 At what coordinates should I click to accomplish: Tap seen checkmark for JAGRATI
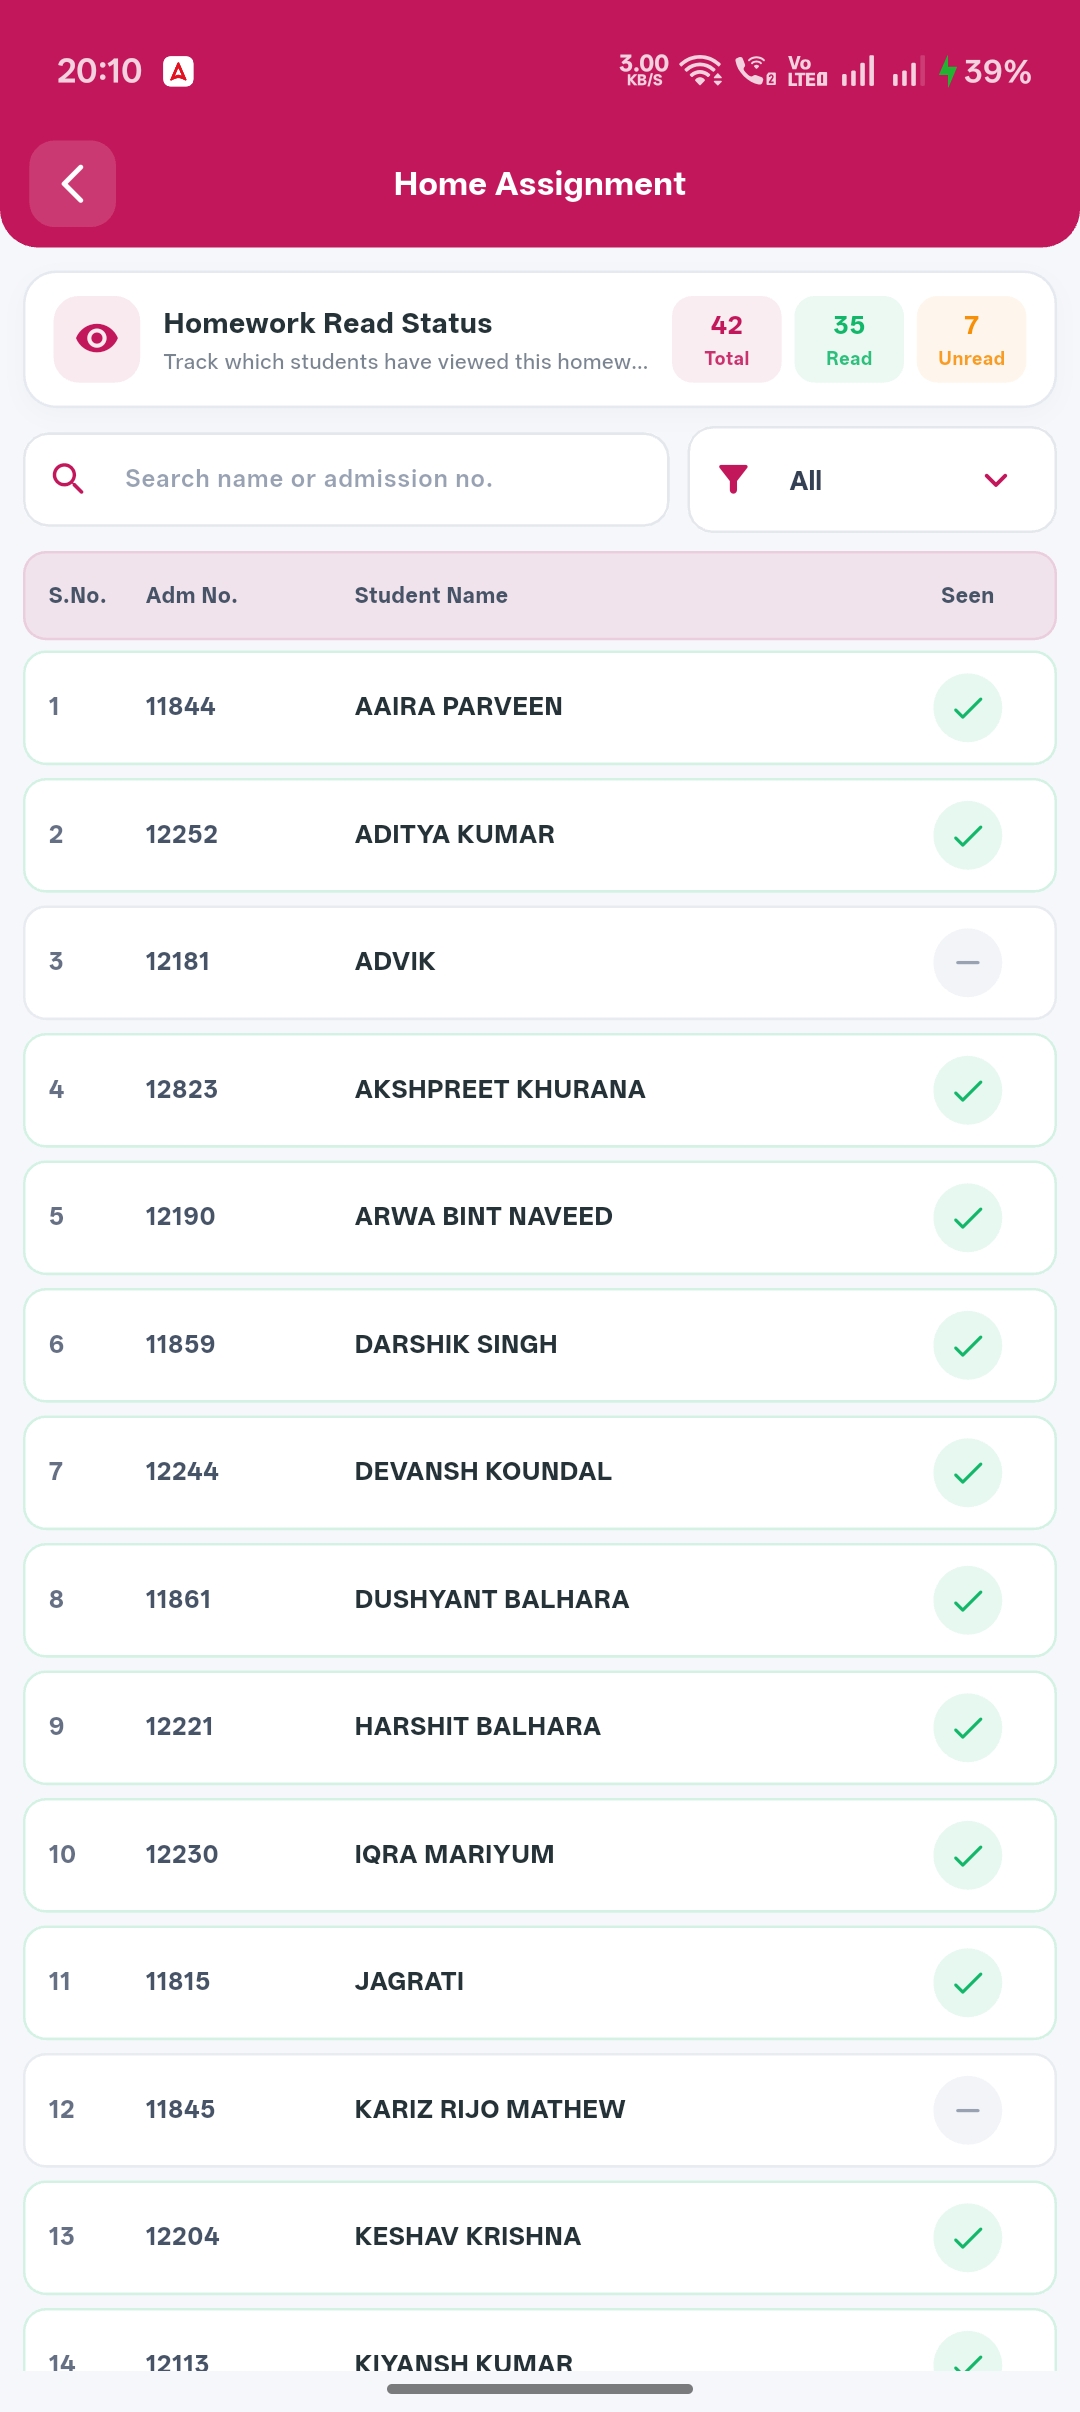tap(968, 1983)
